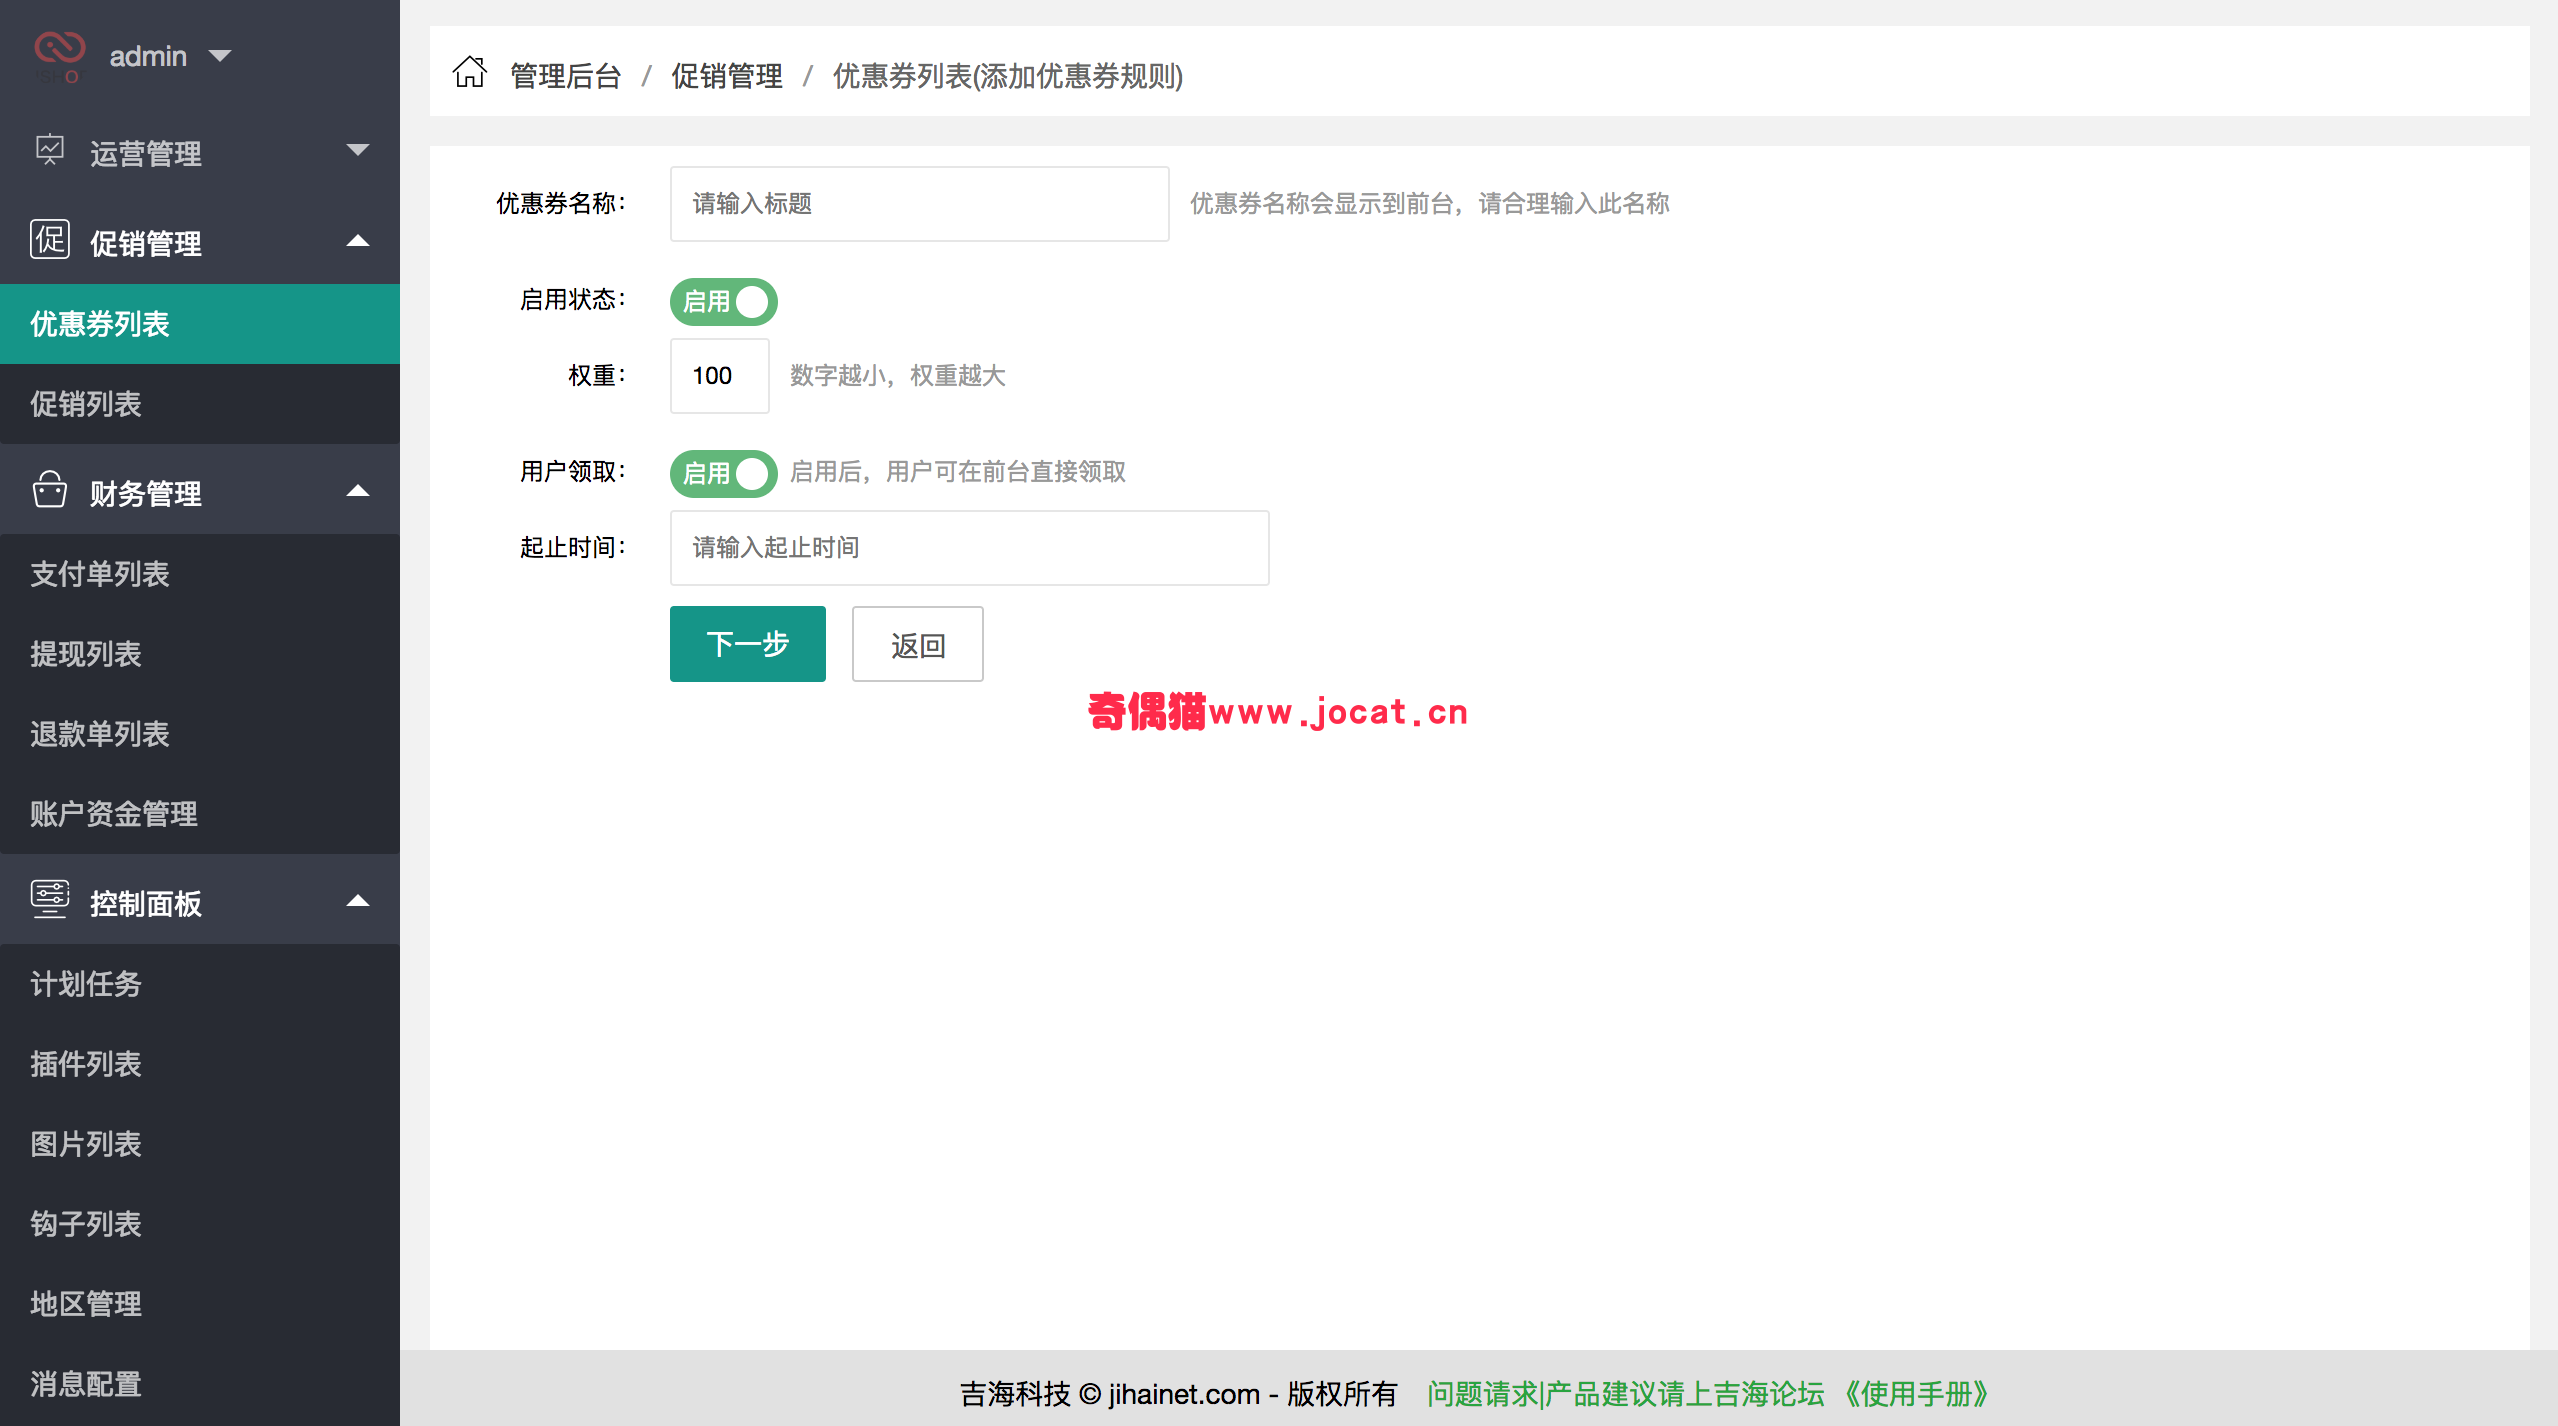Focus the 优惠券名称 input field

(920, 204)
